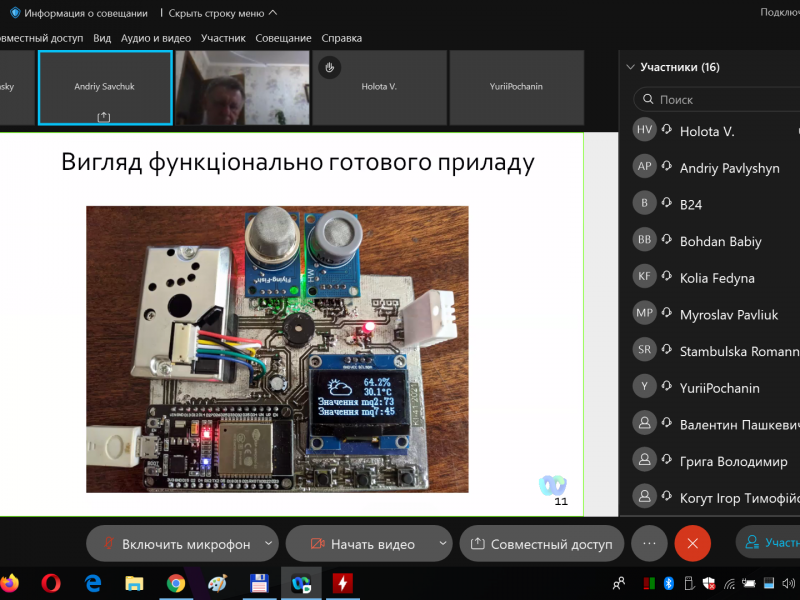This screenshot has width=800, height=600.
Task: Click the Совместный доступ share button
Action: (541, 544)
